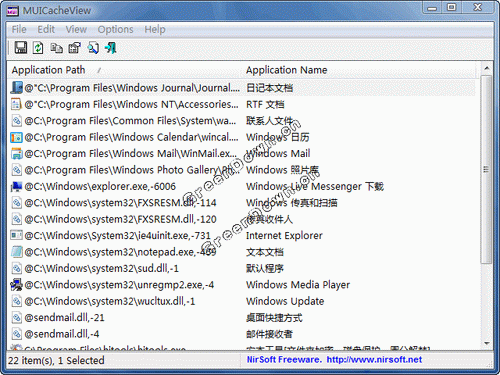
Task: Click the FXSRESM.dll,-120 row icon
Action: [x=16, y=219]
